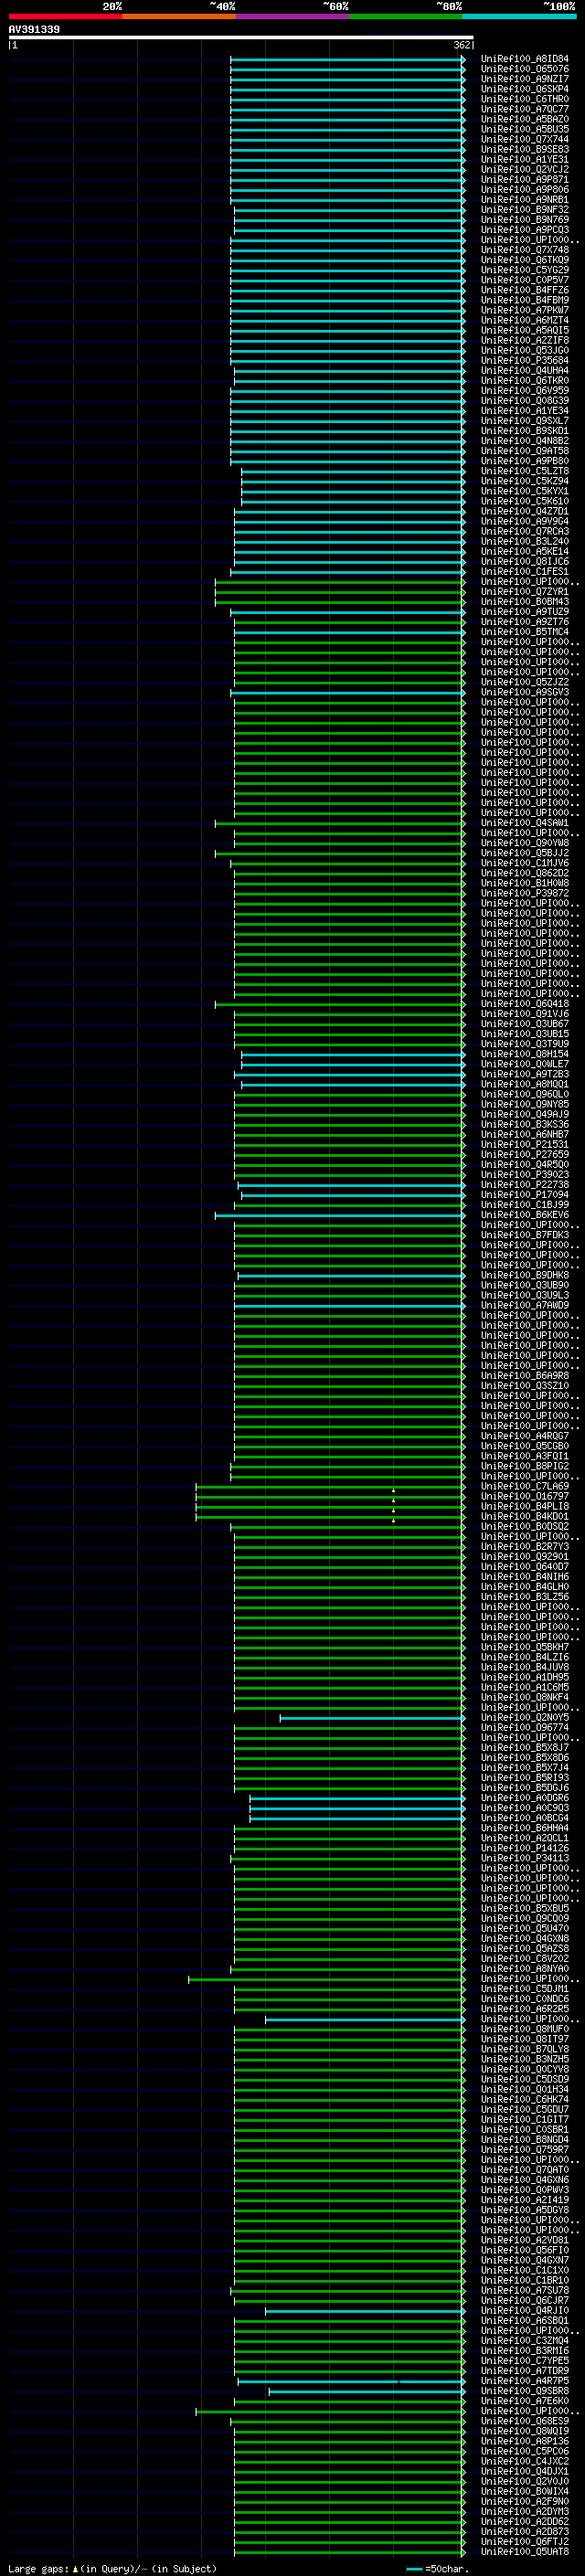The width and height of the screenshot is (585, 2576).
Task: Select the UniRef100_Q2VCJ2 label
Action: pyautogui.click(x=525, y=169)
